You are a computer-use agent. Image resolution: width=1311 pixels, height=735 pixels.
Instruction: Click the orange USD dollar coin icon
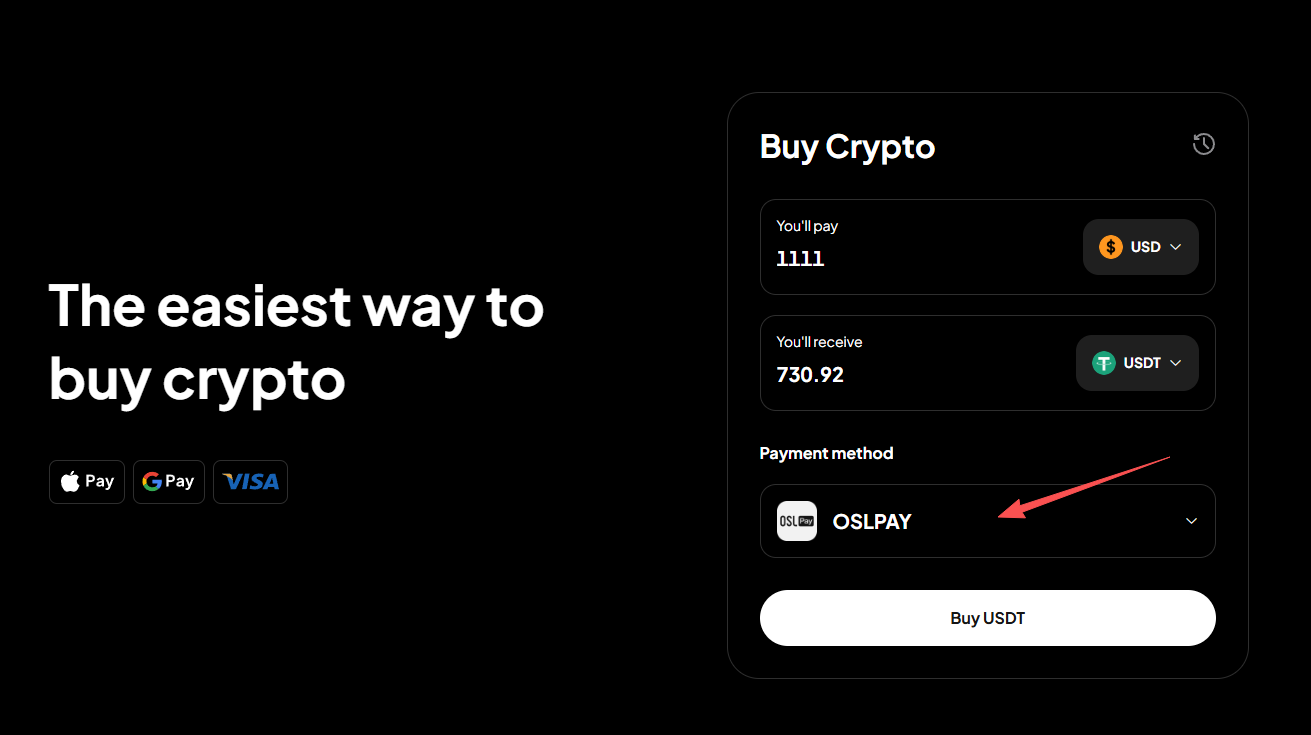pos(1111,247)
